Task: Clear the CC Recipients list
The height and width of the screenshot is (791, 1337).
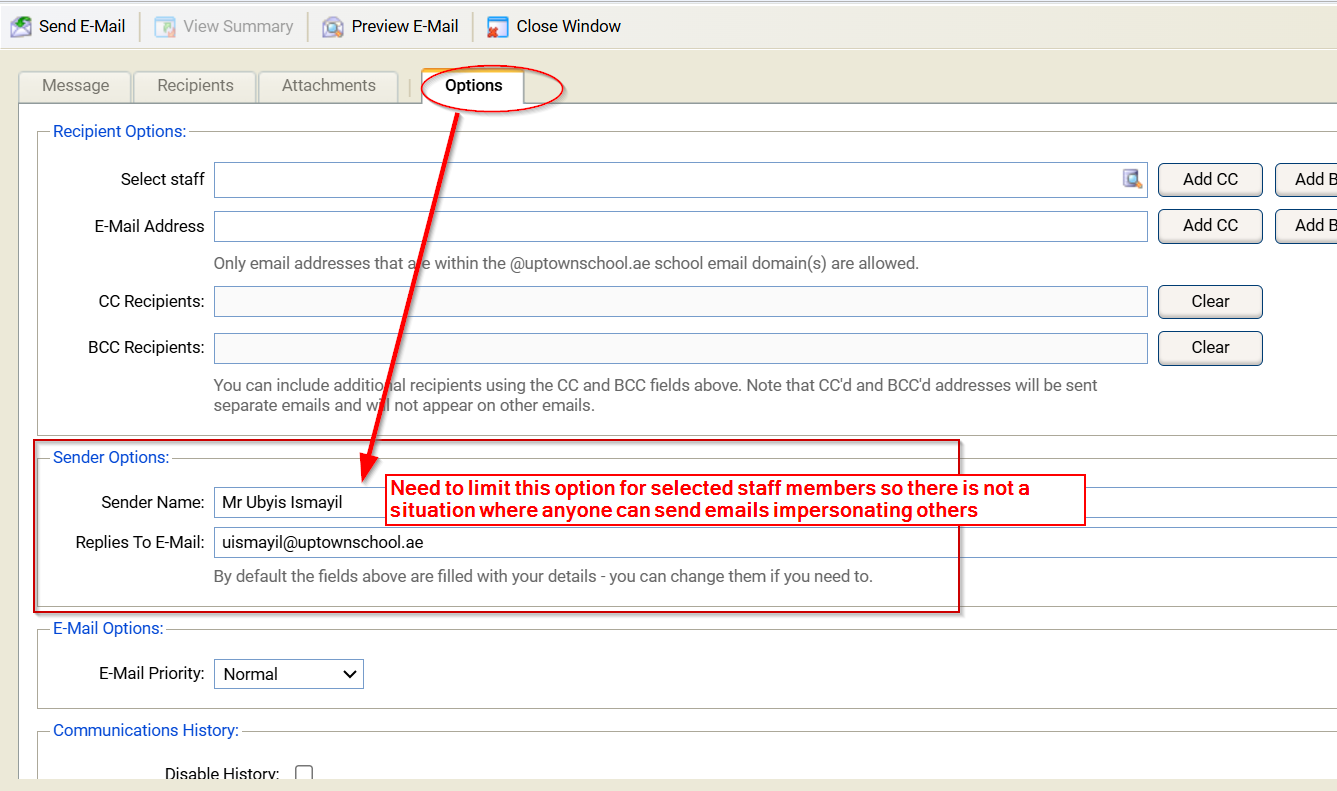Action: tap(1210, 301)
